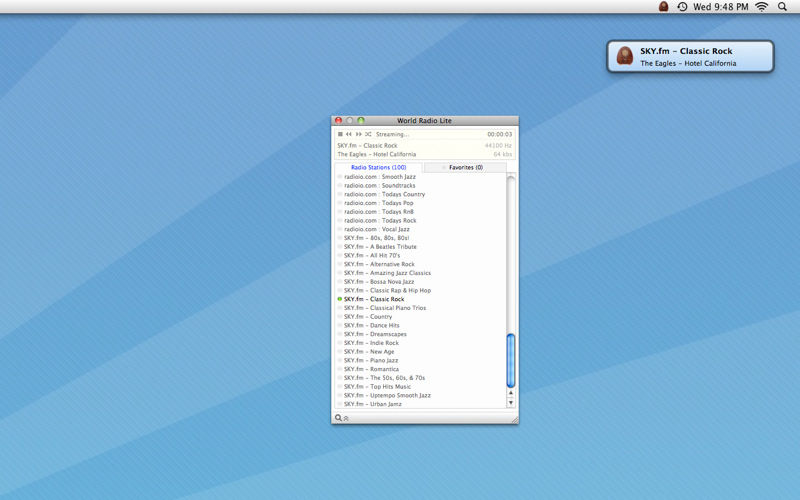The width and height of the screenshot is (800, 500).
Task: Click the scrollbar down arrow
Action: [511, 403]
